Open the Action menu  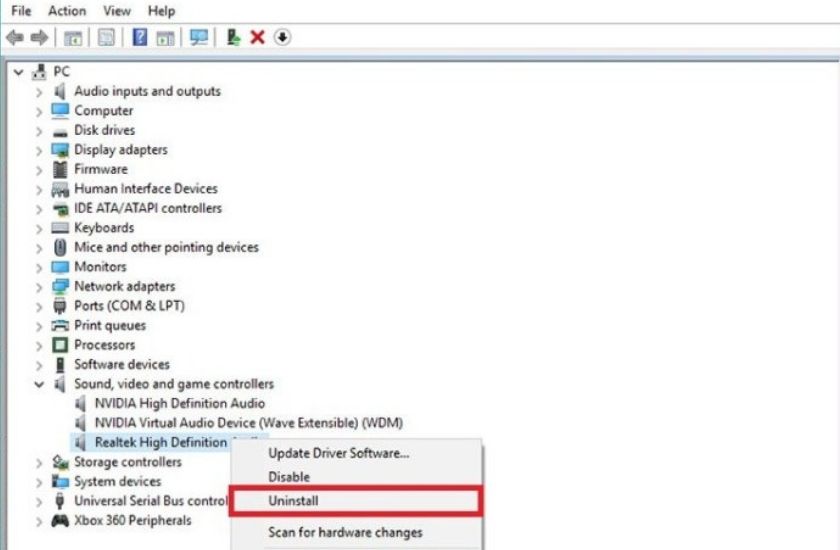click(67, 11)
